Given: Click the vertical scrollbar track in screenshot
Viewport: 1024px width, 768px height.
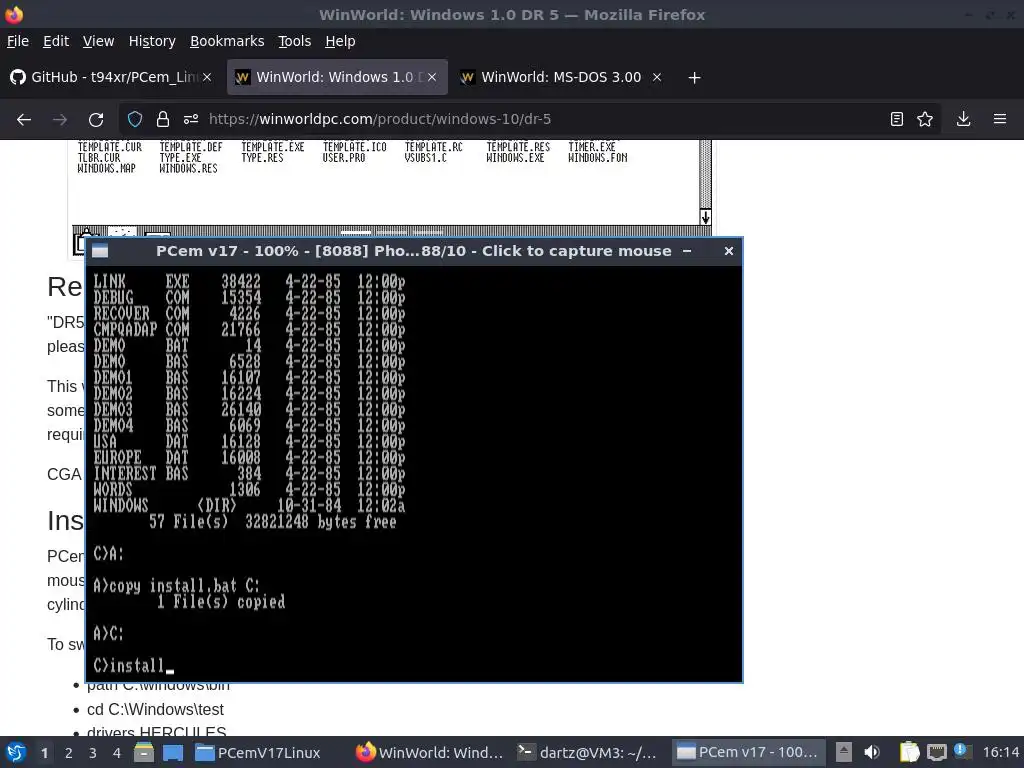Looking at the screenshot, I should click(x=705, y=174).
